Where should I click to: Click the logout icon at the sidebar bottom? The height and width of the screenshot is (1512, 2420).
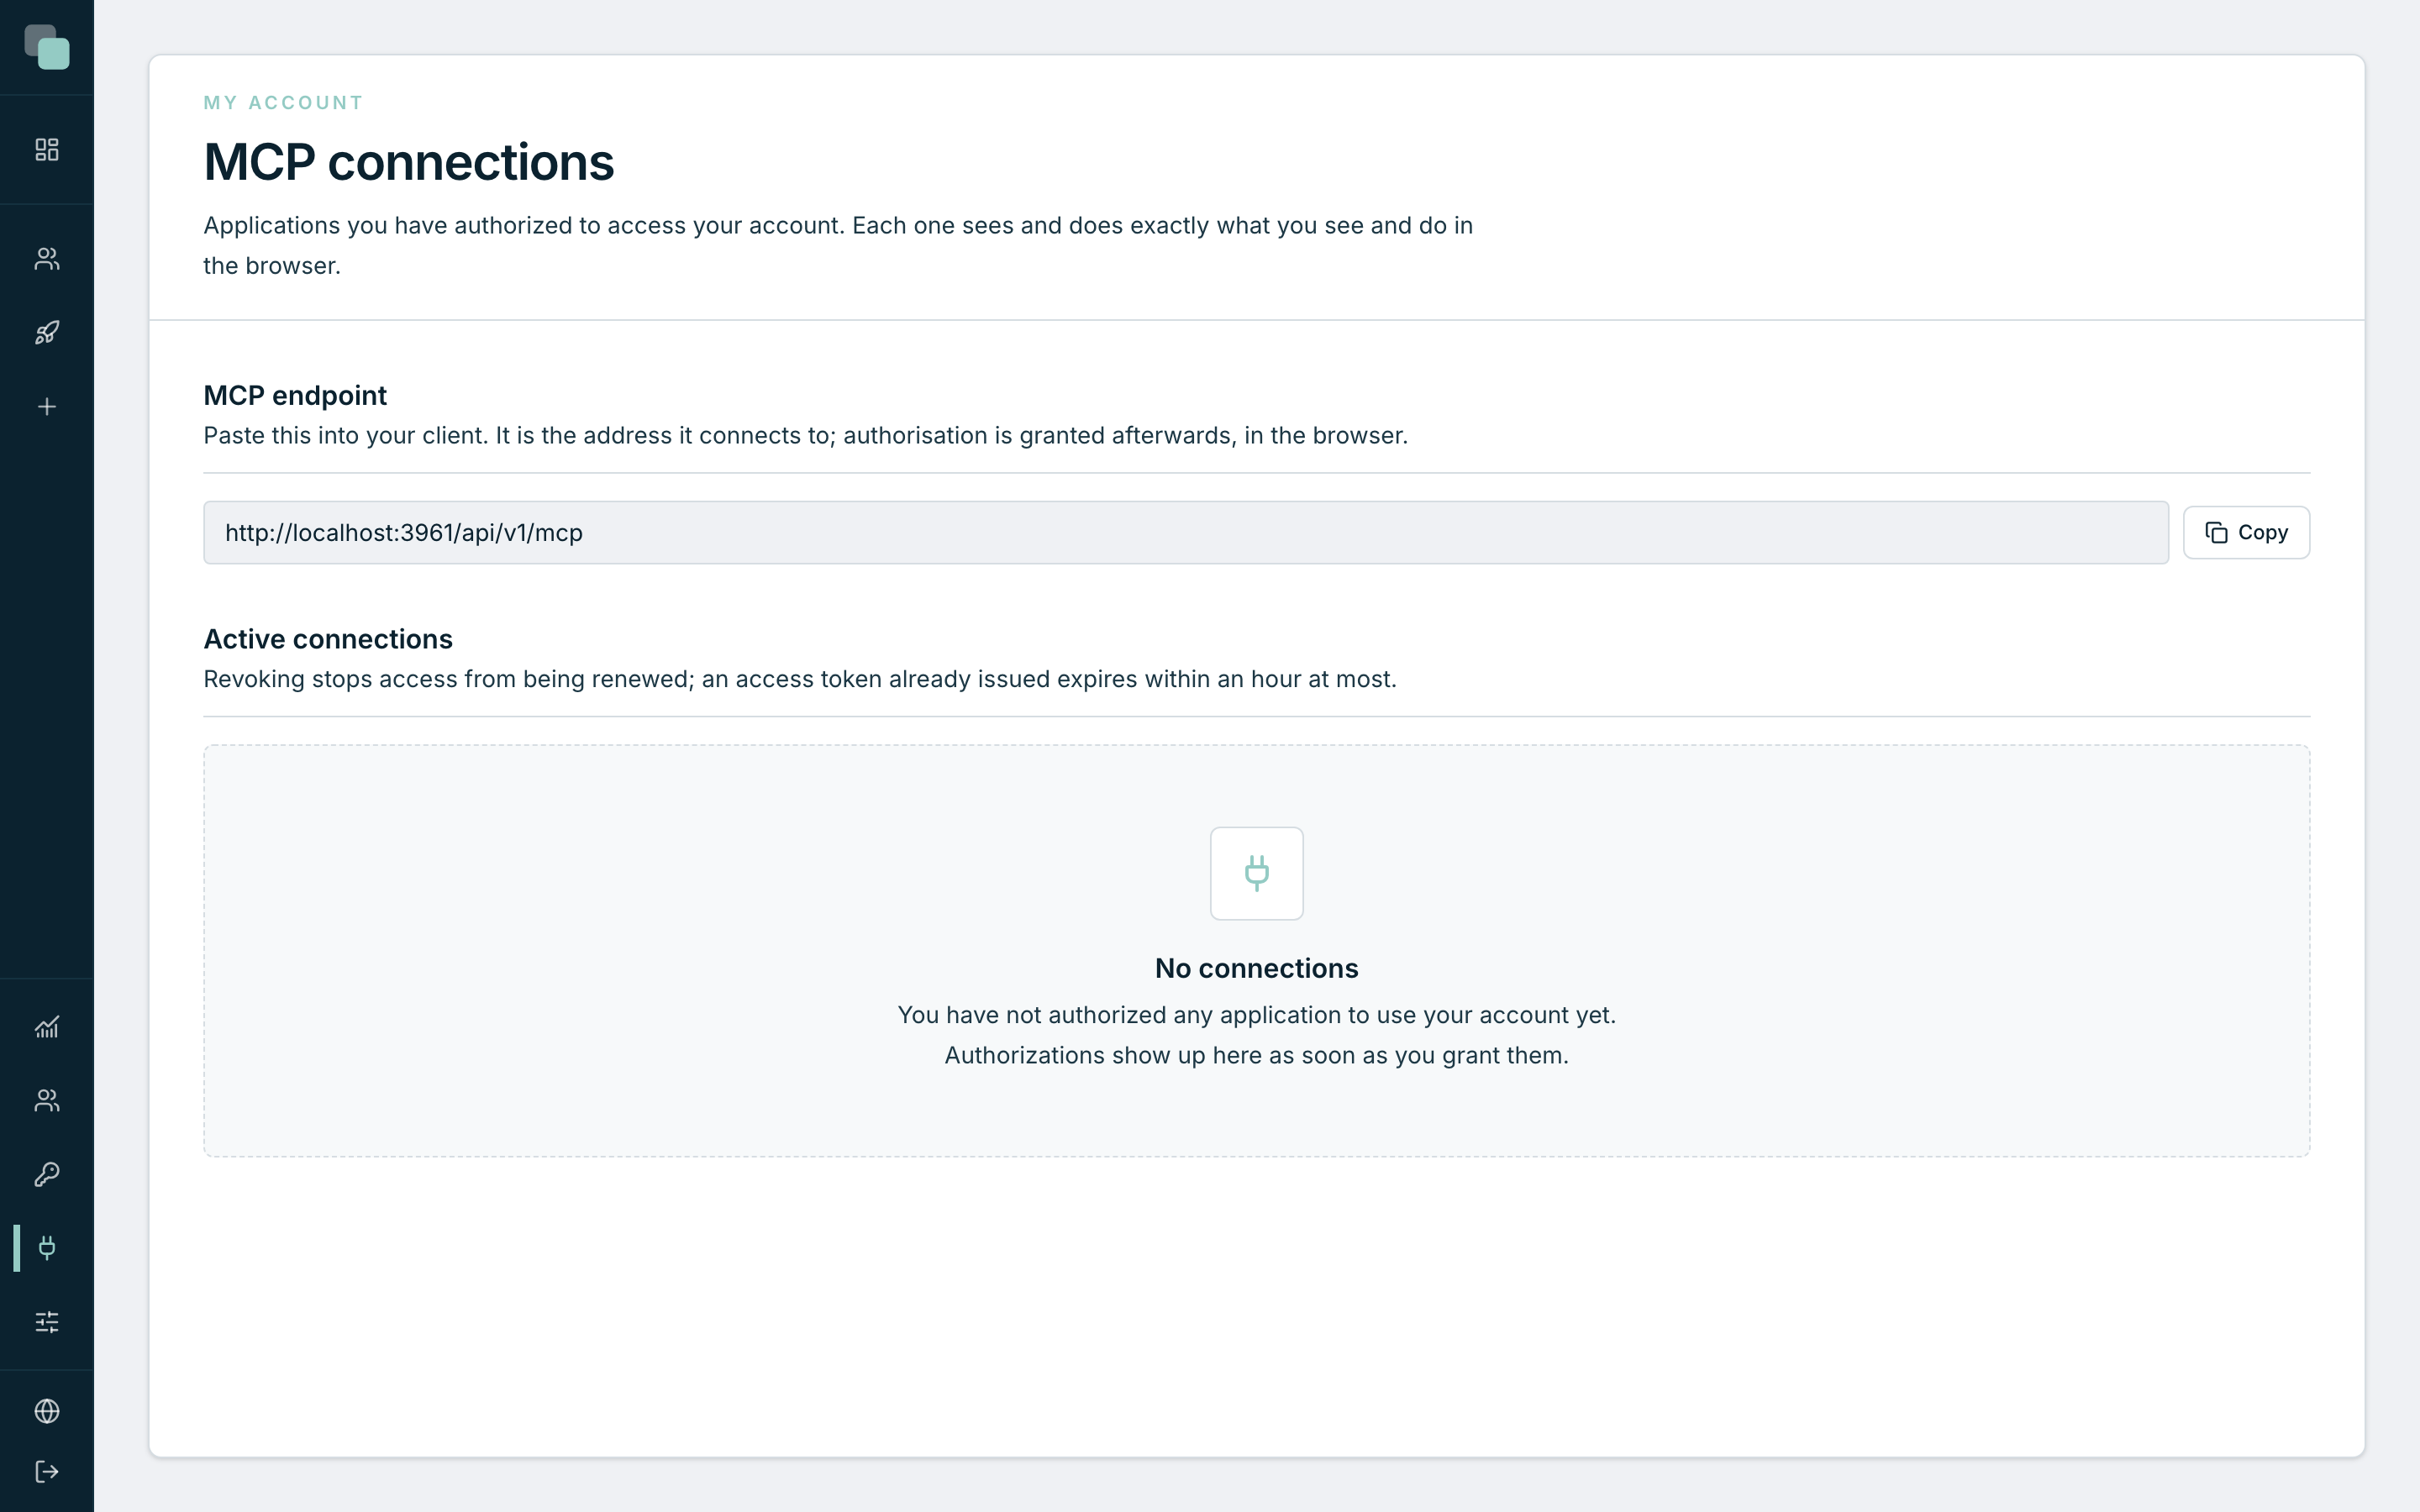47,1472
